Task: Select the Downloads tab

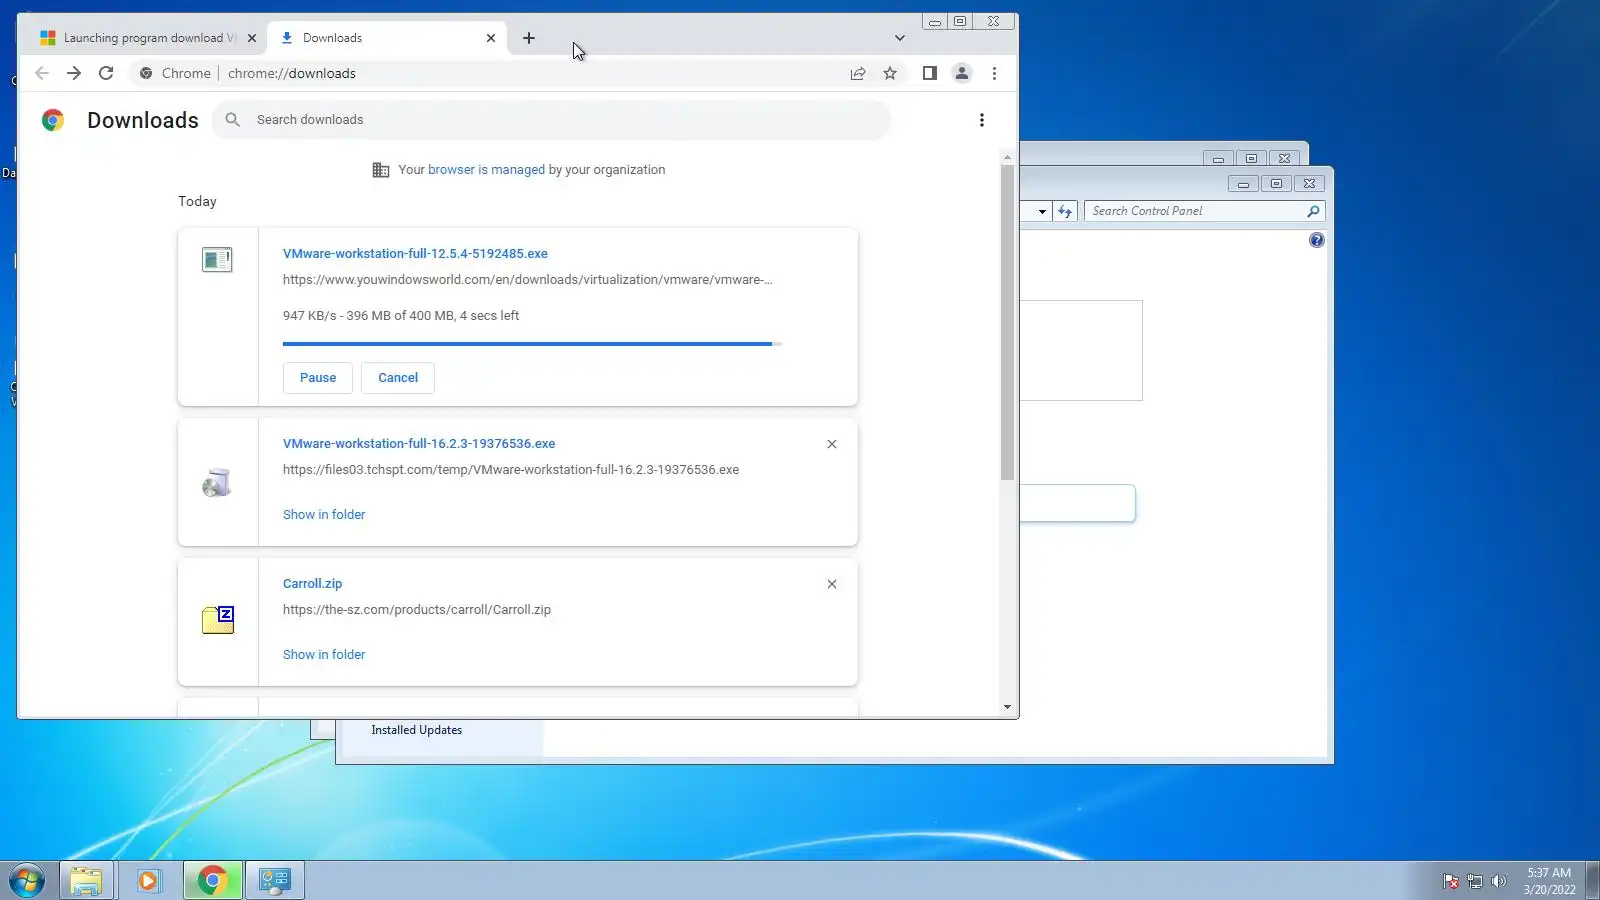Action: coord(388,38)
